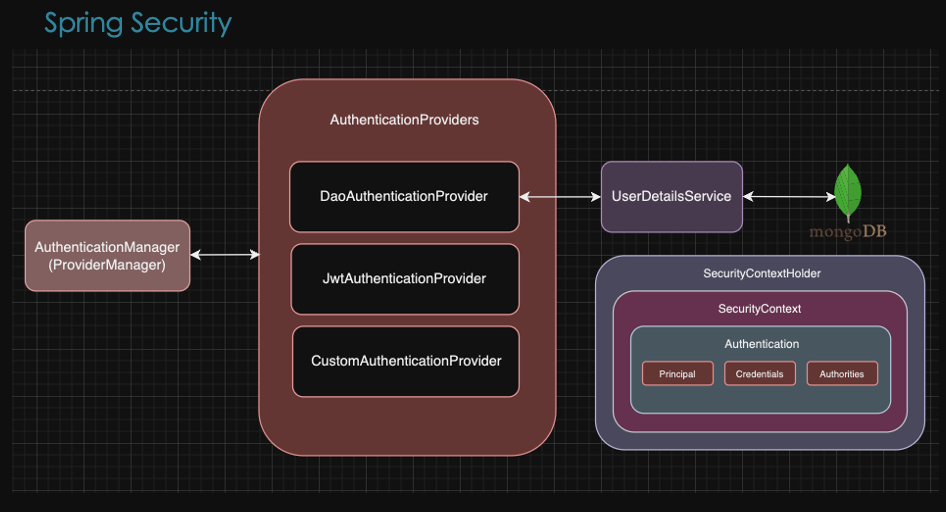Select the Authorities box inside Authentication
946x512 pixels.
click(841, 374)
